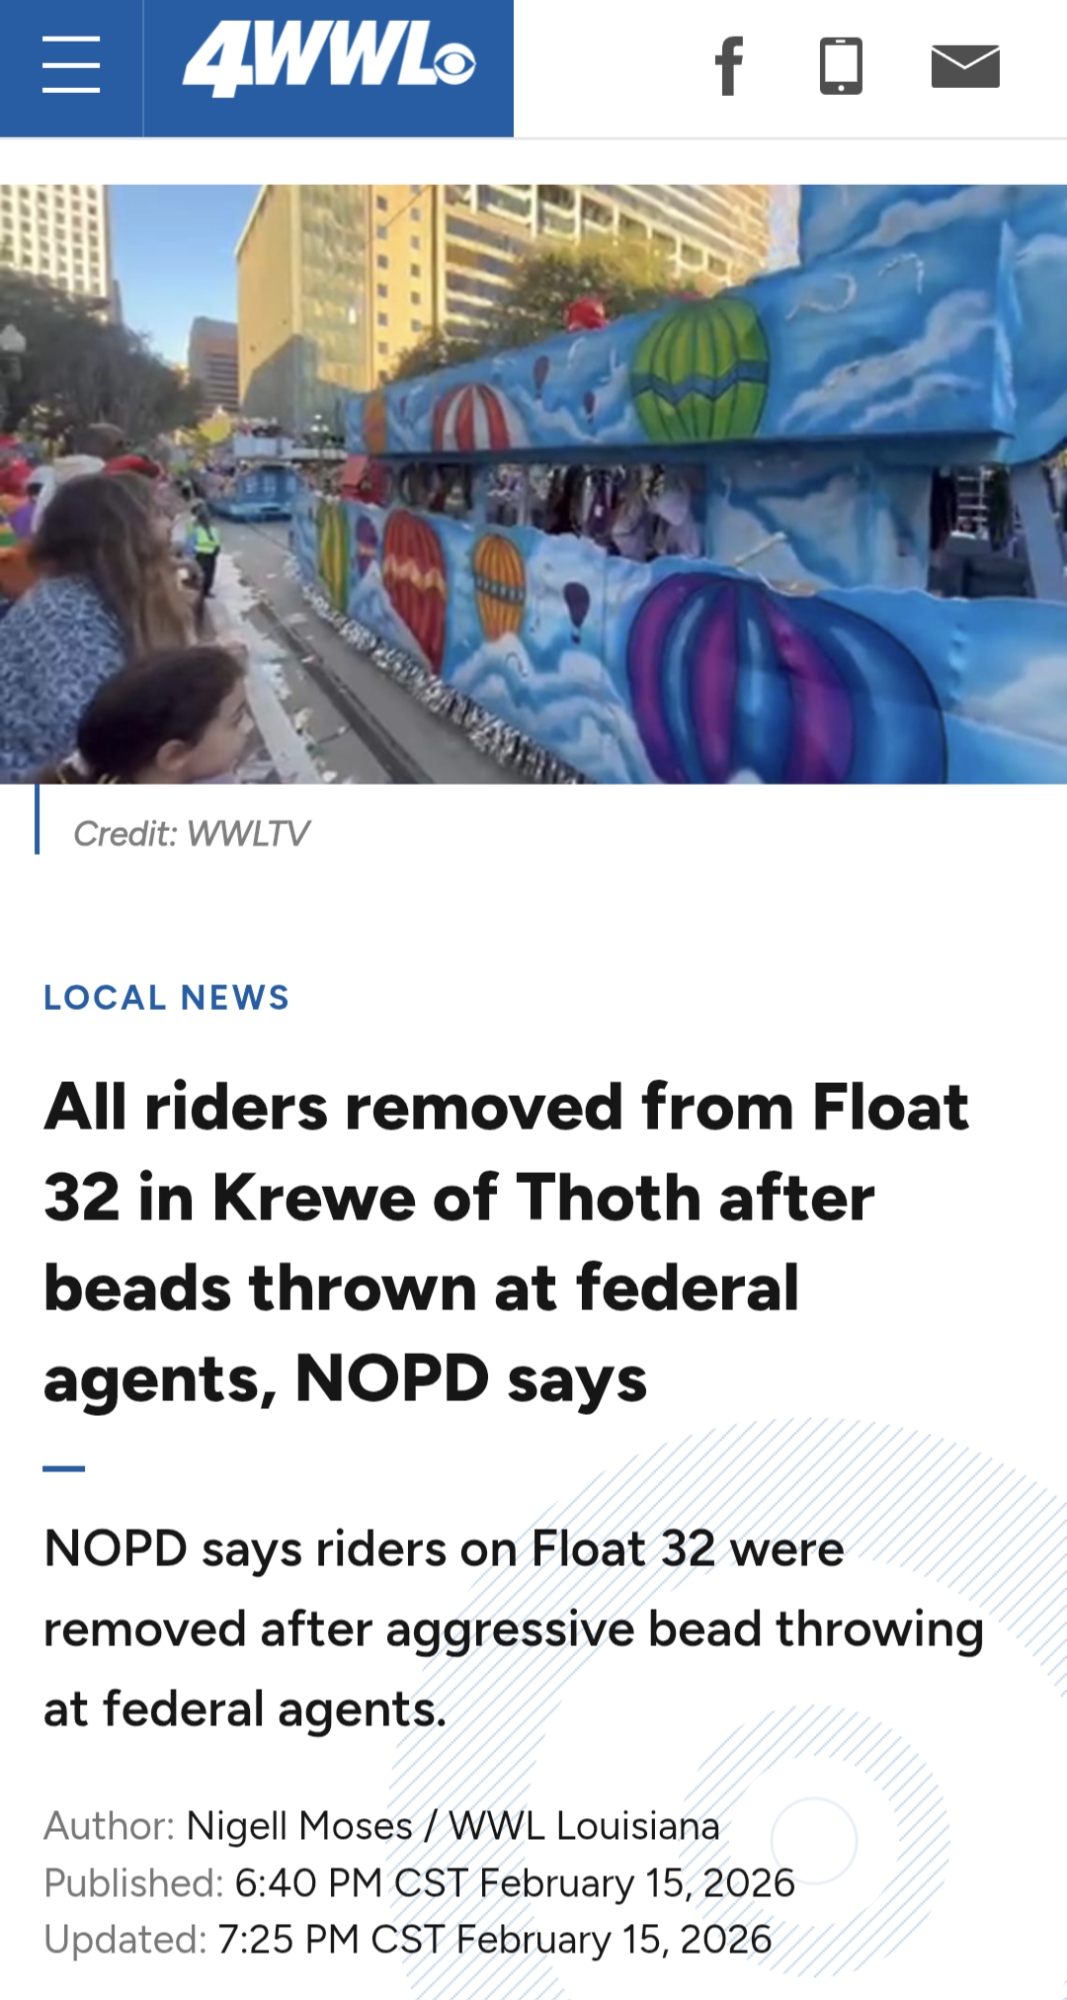Open the hamburger navigation menu

[71, 65]
